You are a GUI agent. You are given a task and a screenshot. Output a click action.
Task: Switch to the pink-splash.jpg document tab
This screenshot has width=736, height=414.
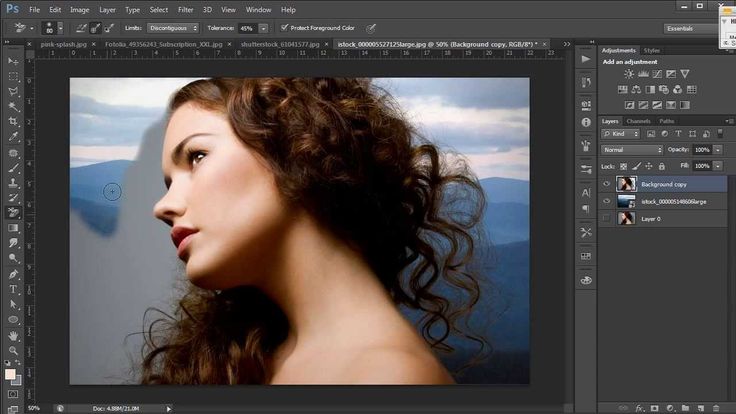coord(62,44)
